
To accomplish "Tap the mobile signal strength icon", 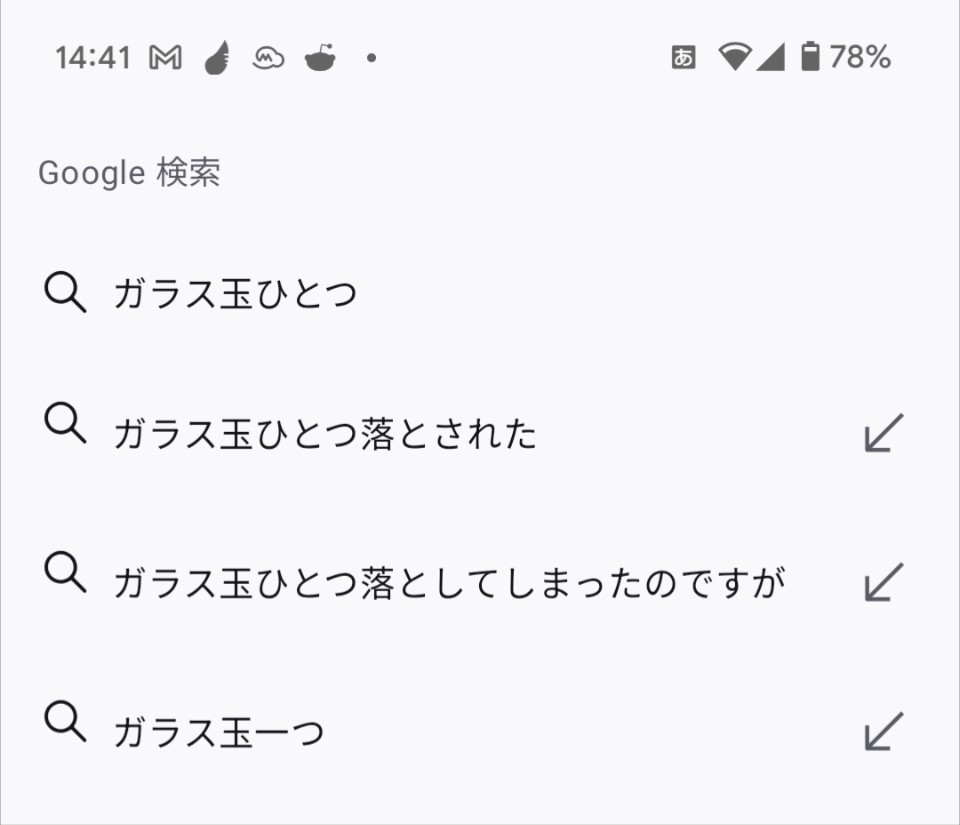I will pyautogui.click(x=771, y=58).
